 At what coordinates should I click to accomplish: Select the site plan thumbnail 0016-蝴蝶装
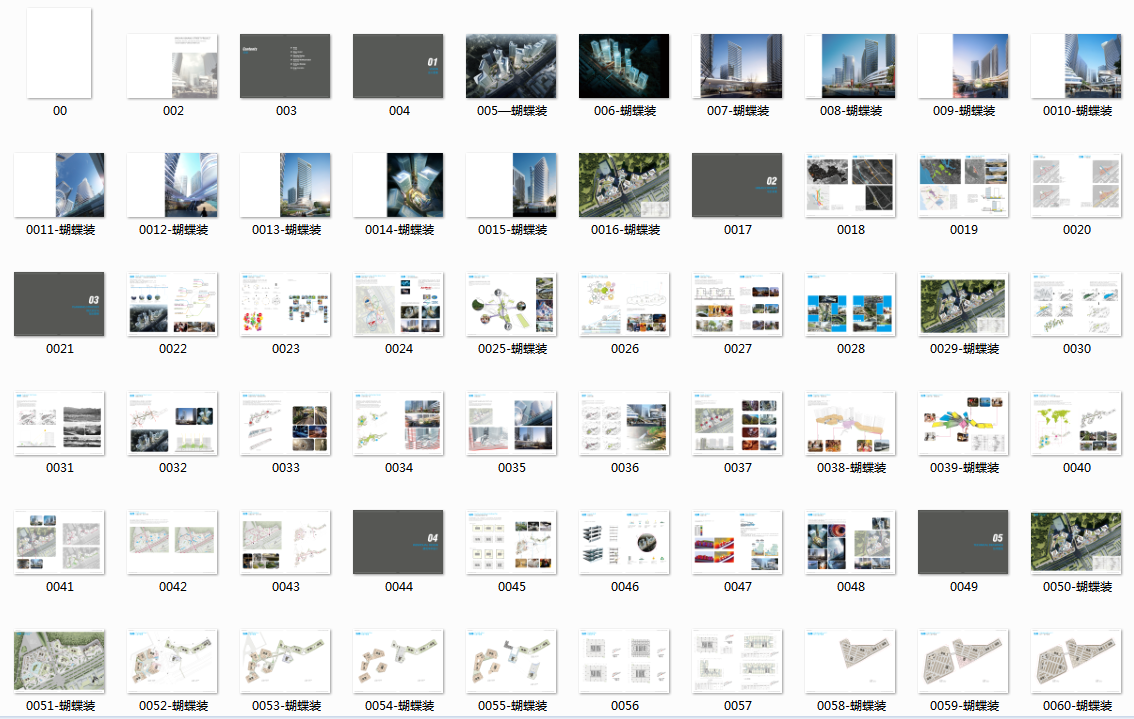[624, 185]
